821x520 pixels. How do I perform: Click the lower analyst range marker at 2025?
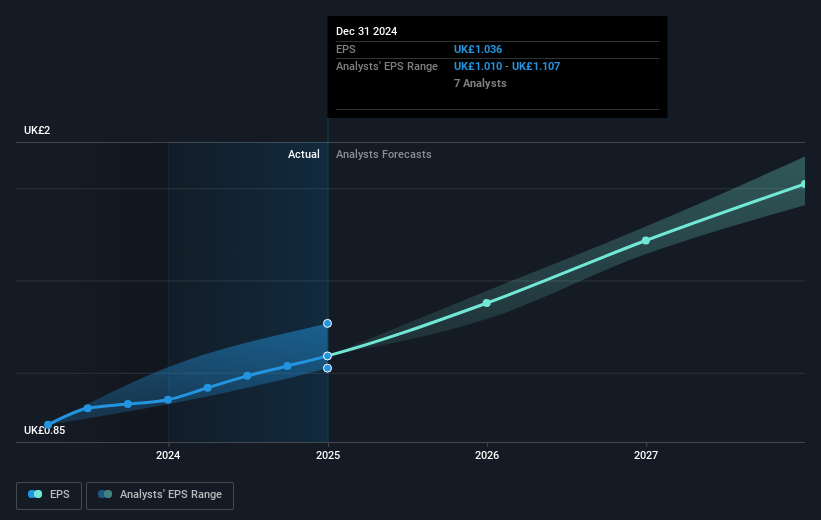(327, 368)
